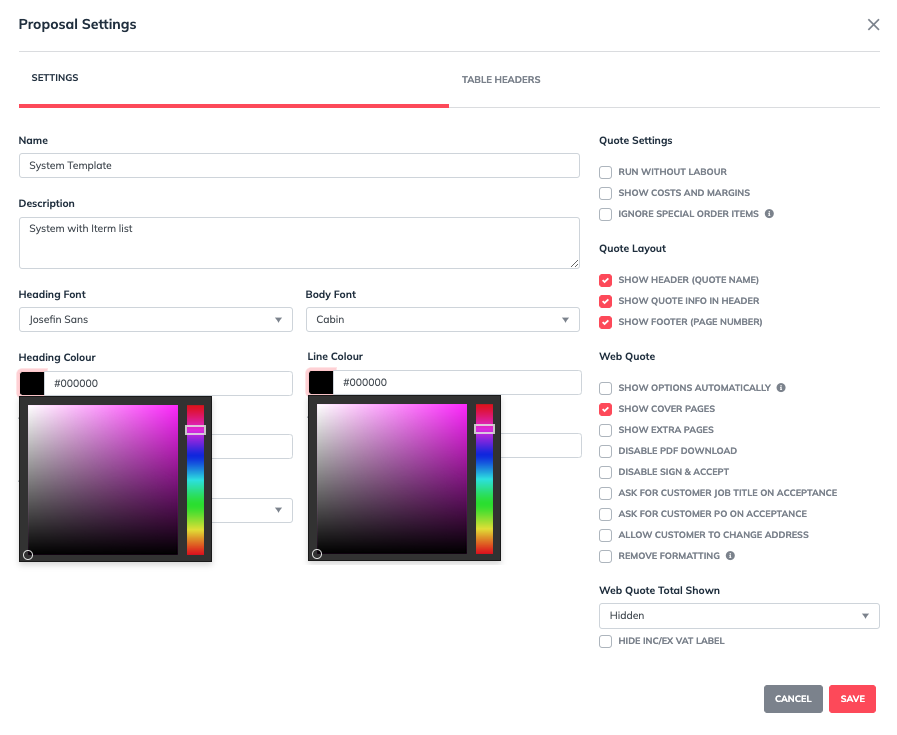This screenshot has height=735, width=897.
Task: Click info icon next to Show Options Automatically
Action: coord(781,388)
